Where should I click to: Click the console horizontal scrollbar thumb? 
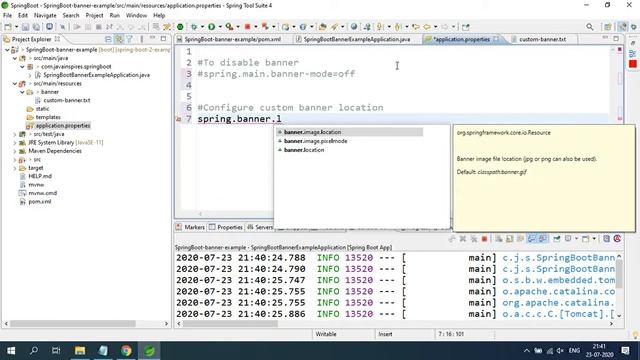click(x=231, y=324)
